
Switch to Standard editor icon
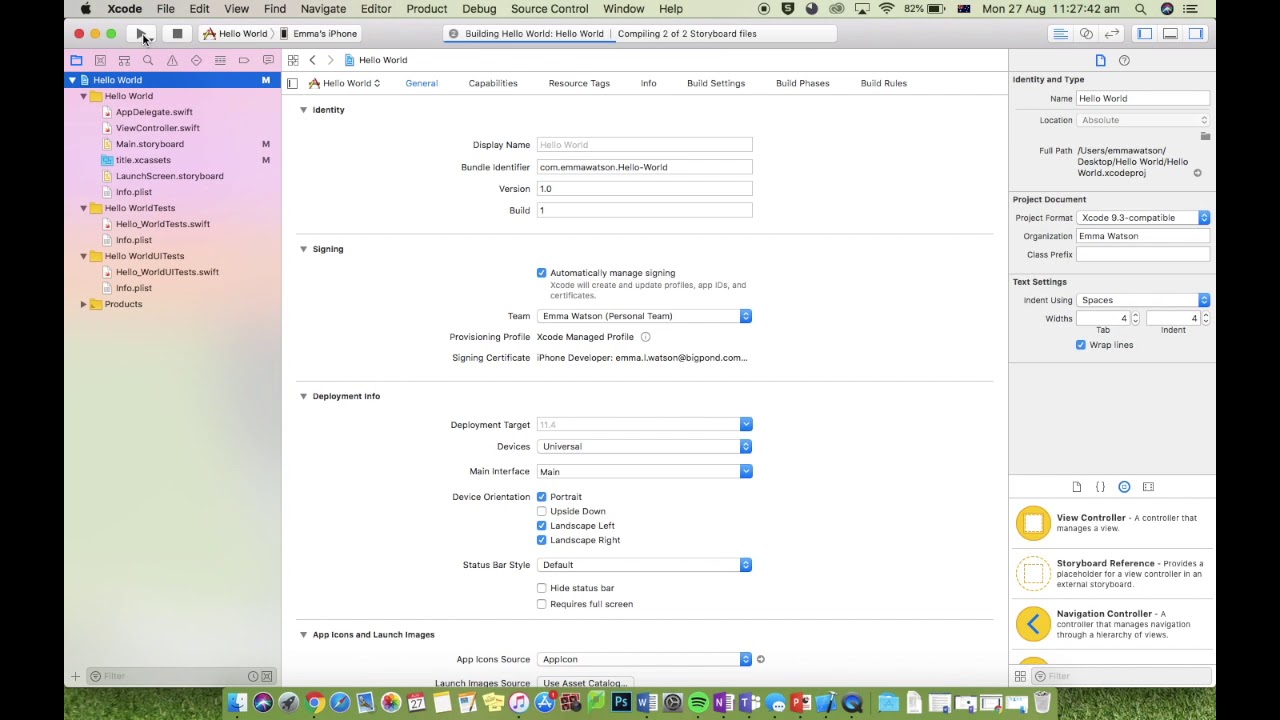(x=1060, y=34)
